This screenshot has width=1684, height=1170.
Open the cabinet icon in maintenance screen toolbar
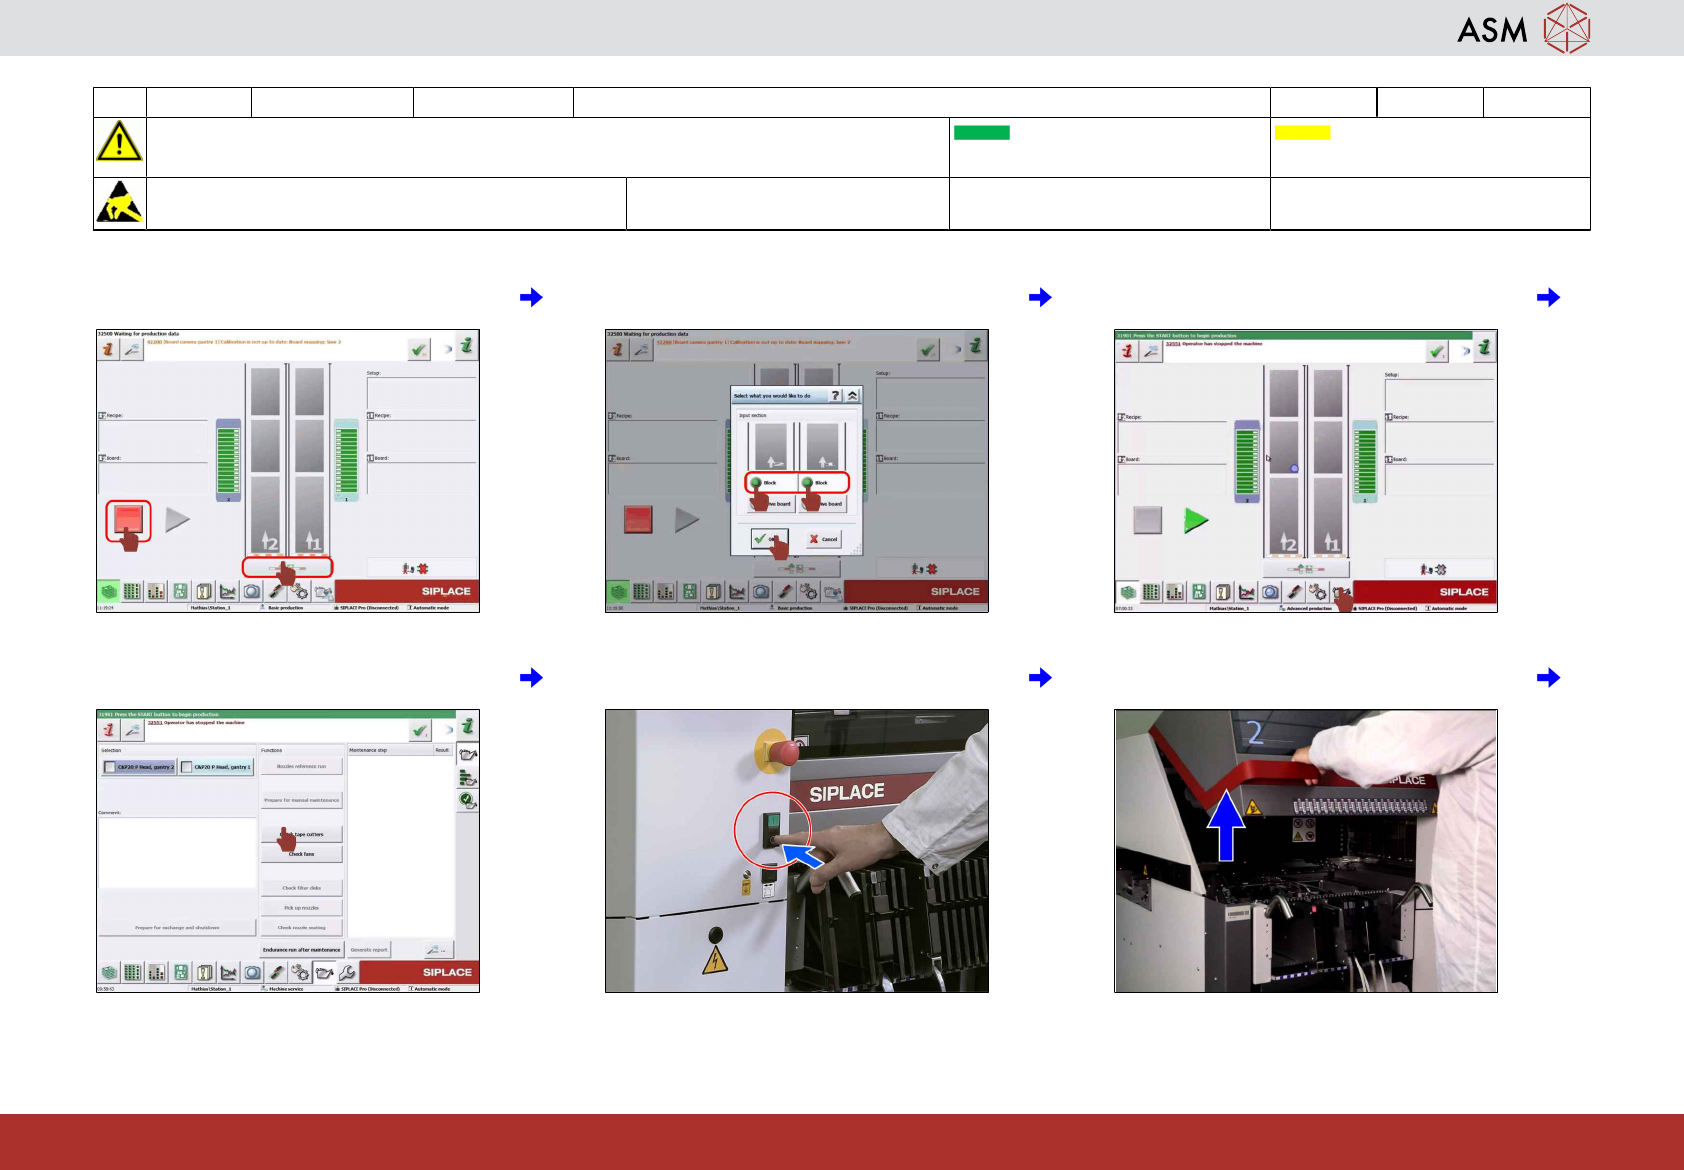(x=205, y=972)
